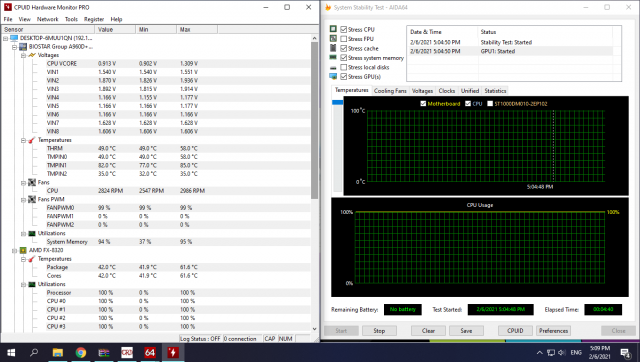Collapse the Fans PWM section
Viewport: 640px width, 362px height.
click(23, 200)
